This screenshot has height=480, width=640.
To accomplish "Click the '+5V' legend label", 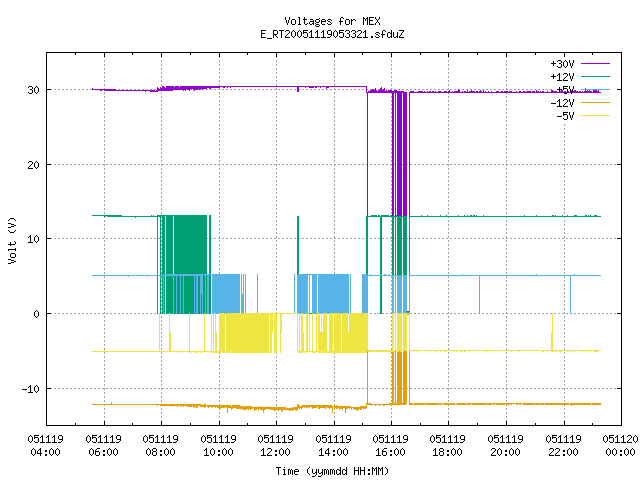I will (565, 90).
